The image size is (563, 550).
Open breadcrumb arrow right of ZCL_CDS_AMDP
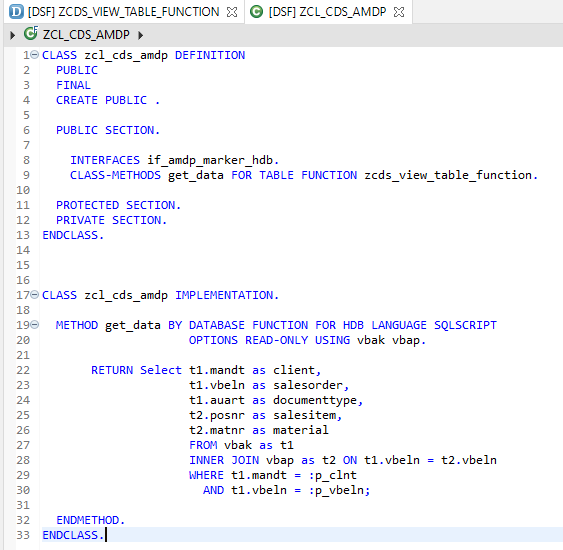tap(140, 35)
